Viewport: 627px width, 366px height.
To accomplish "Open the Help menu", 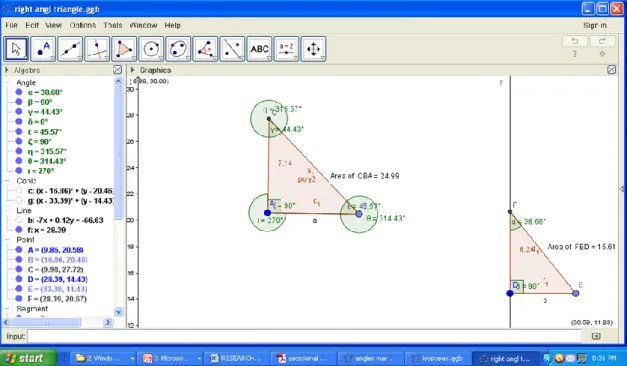I will point(172,25).
